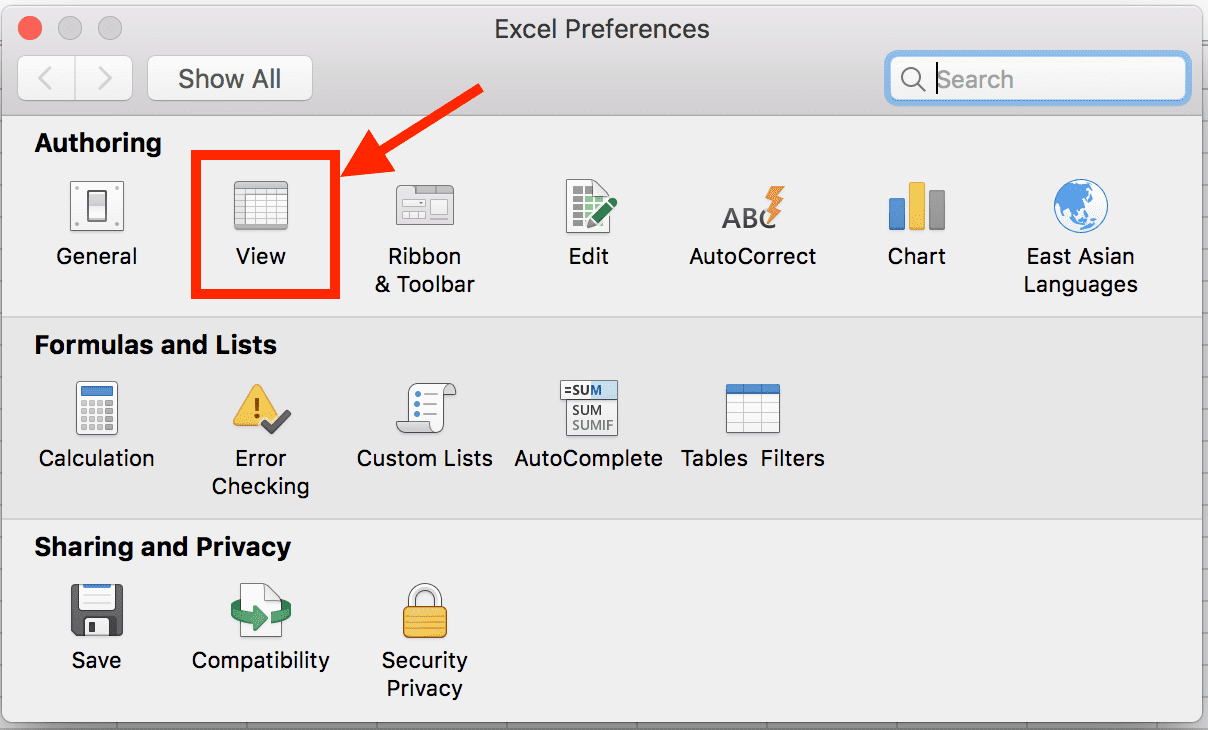Viewport: 1208px width, 730px height.
Task: Open AutoComplete preferences
Action: pos(589,409)
